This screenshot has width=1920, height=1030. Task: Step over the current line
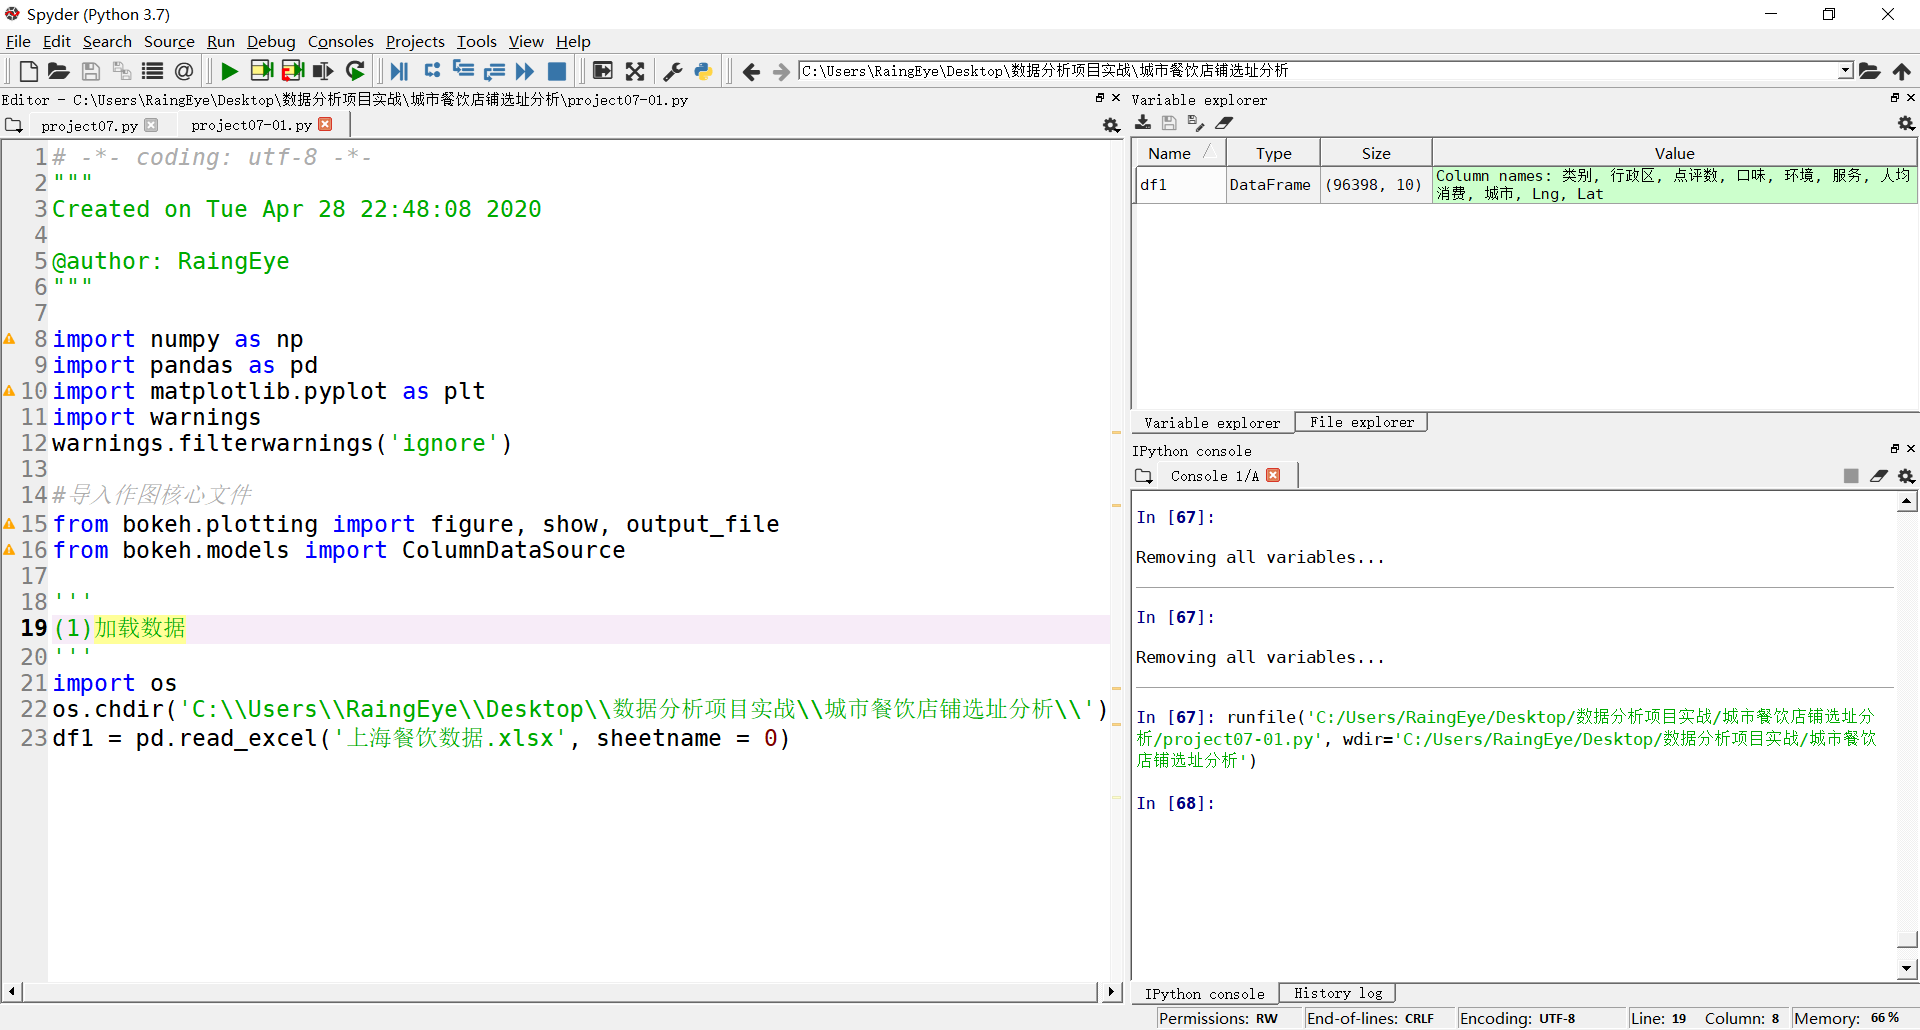tap(432, 71)
